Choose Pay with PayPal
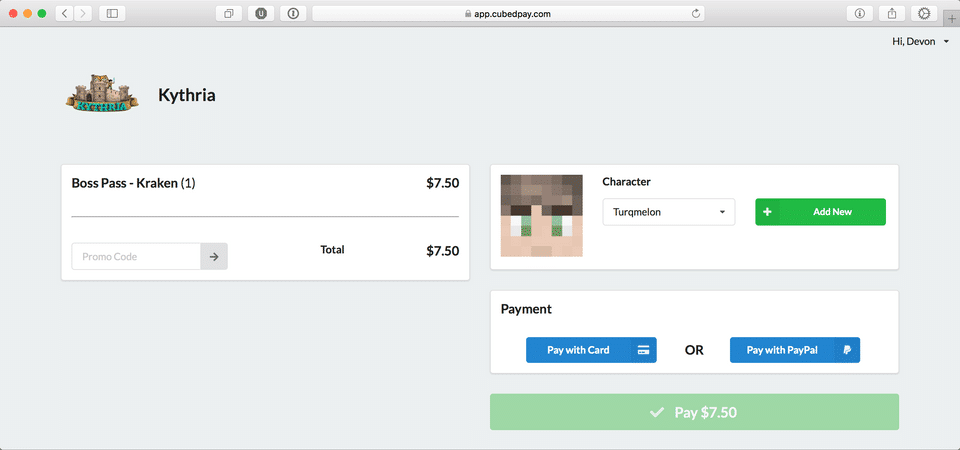Screen dimensions: 960x450 [795, 350]
